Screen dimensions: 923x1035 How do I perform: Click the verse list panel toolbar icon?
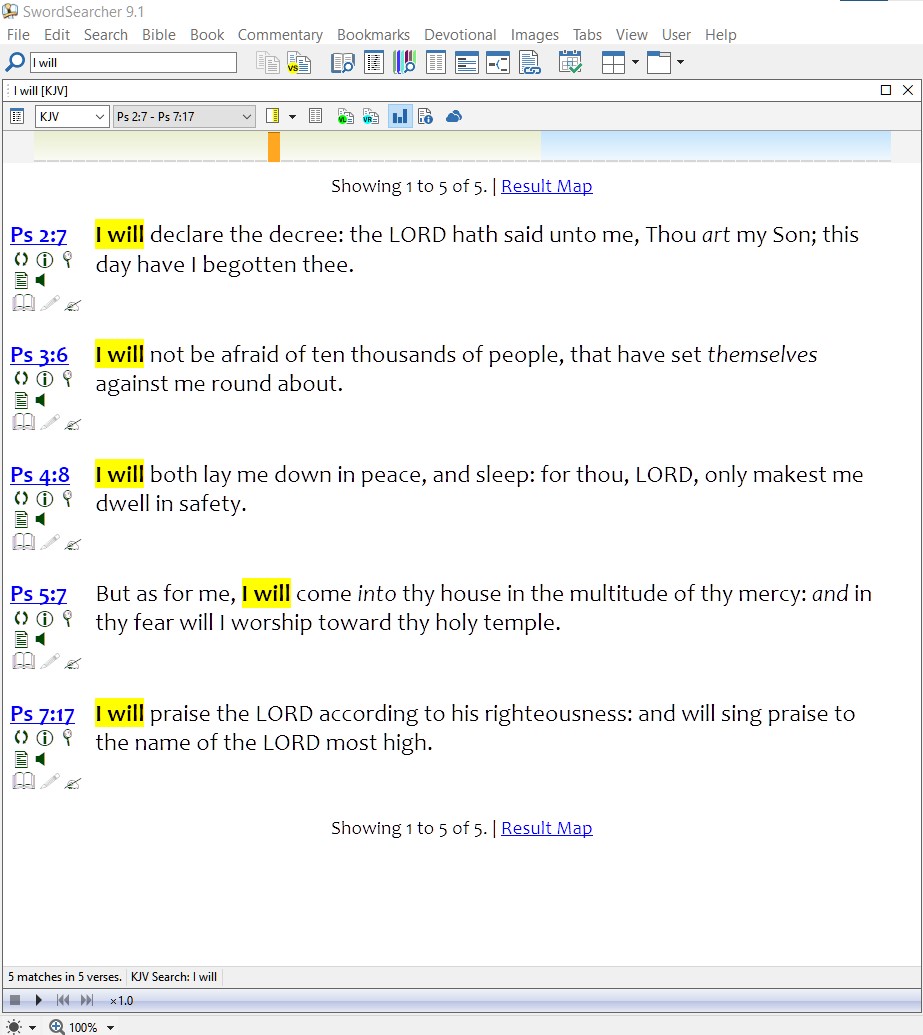[x=374, y=63]
